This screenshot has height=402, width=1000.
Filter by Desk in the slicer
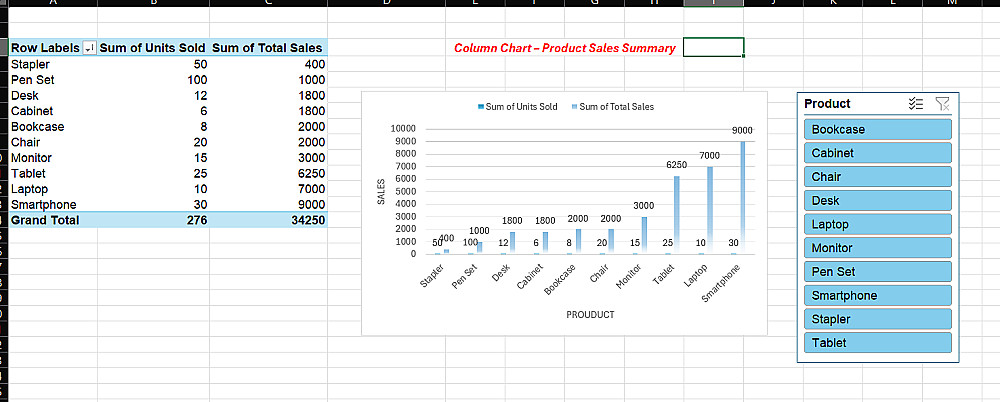(878, 200)
